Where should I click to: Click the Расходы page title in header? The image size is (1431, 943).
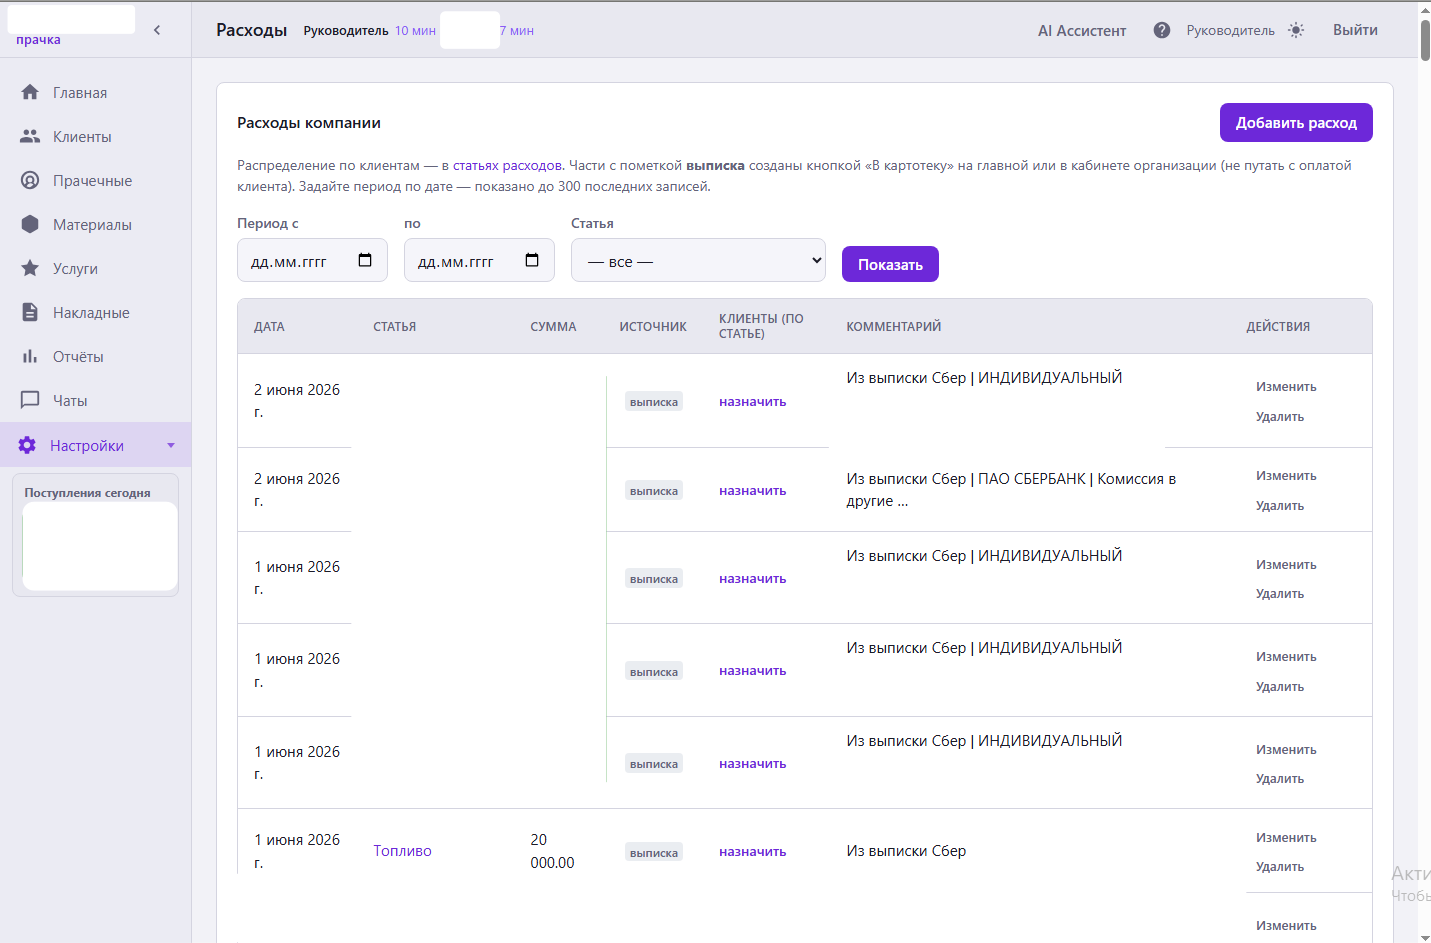point(252,30)
